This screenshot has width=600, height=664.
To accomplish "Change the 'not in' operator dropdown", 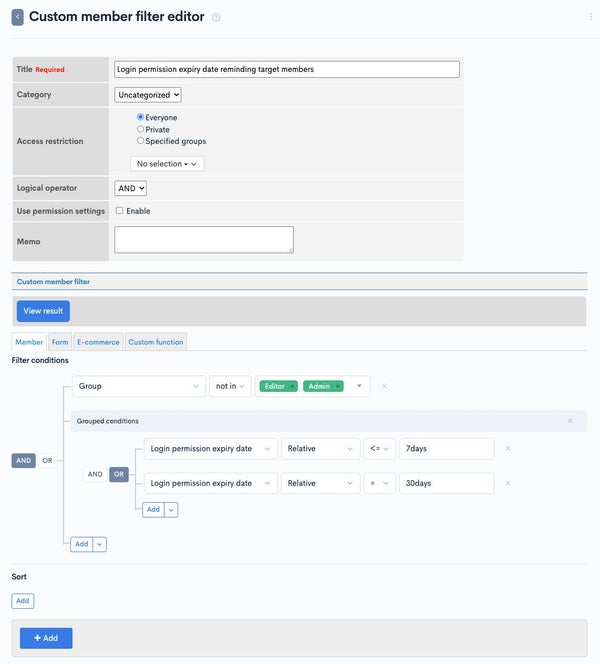I will (230, 386).
